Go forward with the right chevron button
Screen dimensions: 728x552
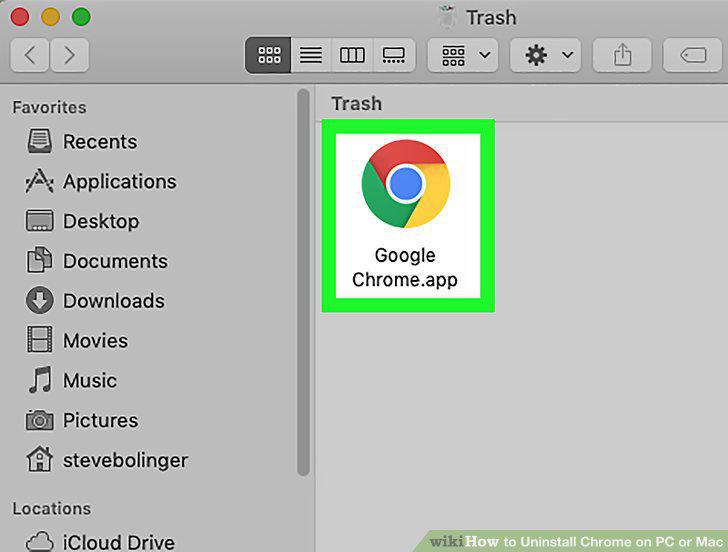point(70,55)
